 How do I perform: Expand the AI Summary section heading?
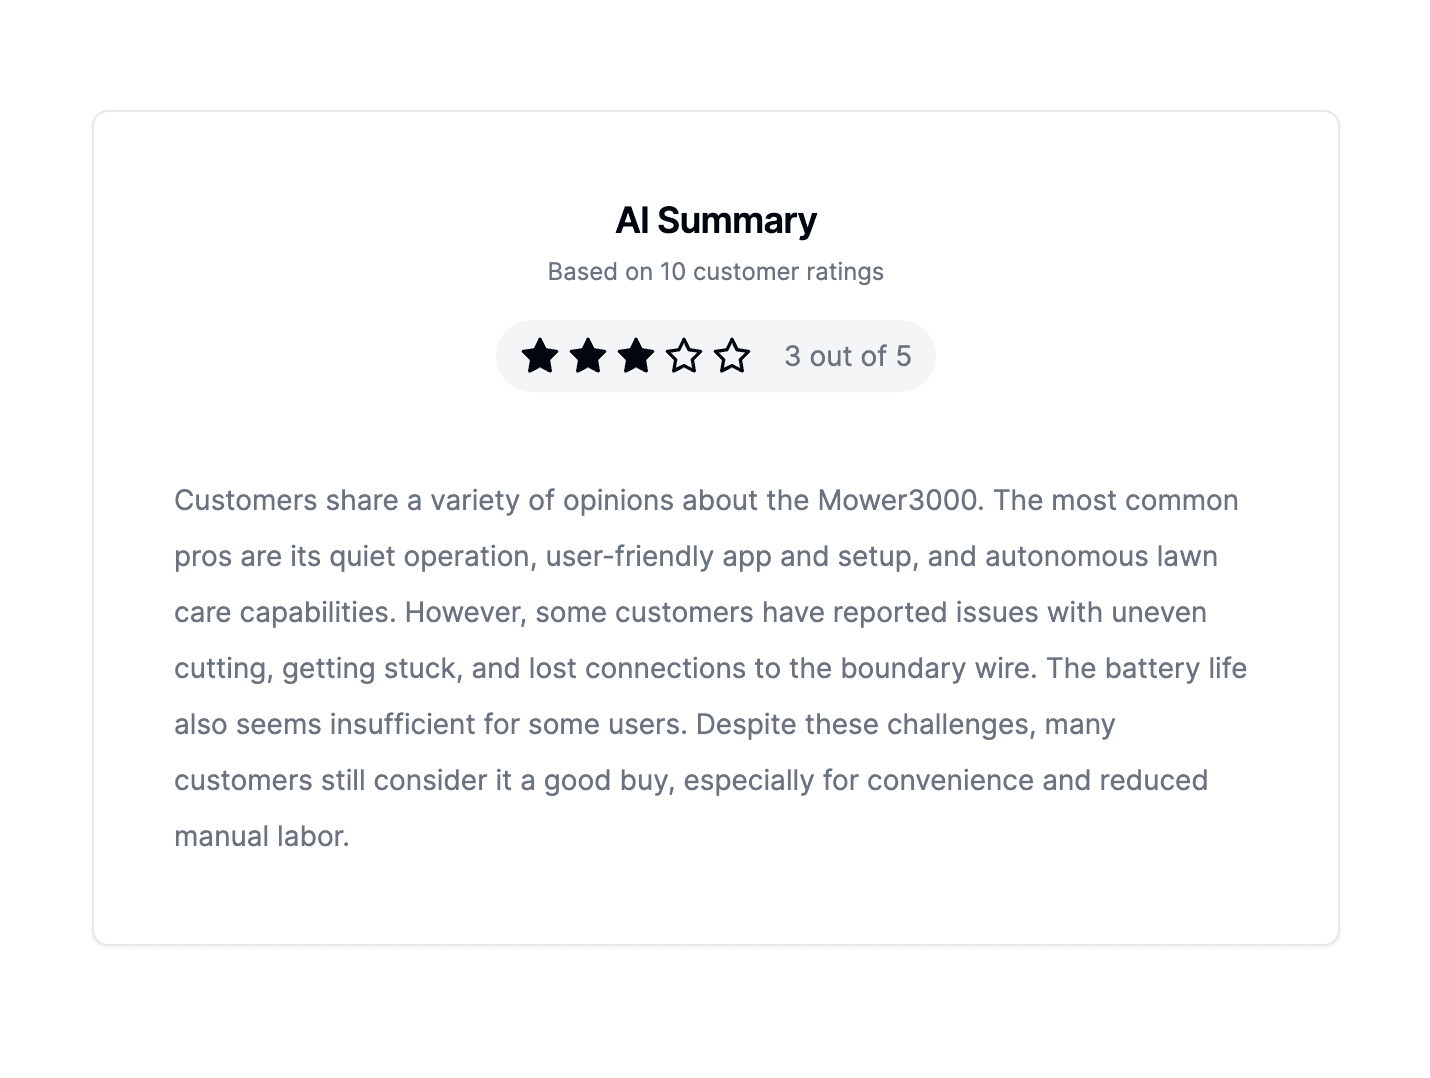point(715,220)
